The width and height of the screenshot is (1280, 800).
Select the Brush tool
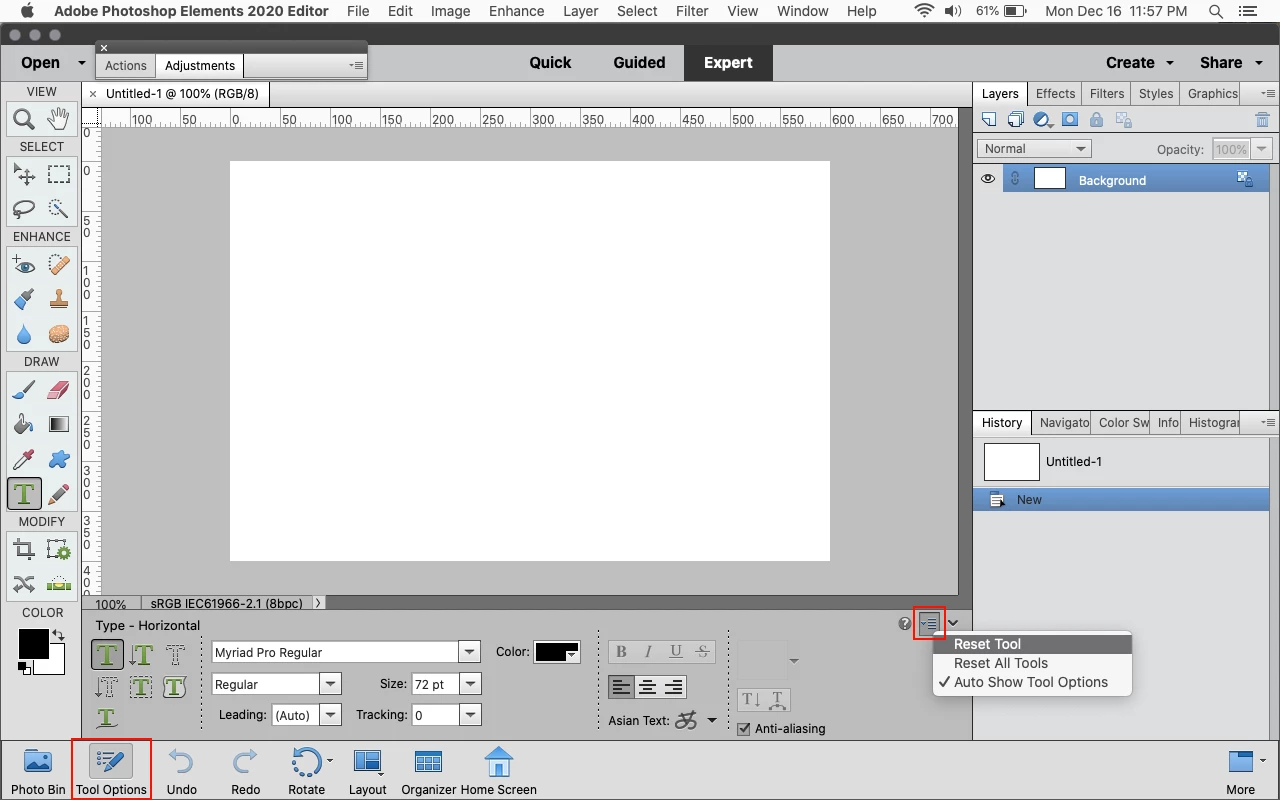pos(24,389)
